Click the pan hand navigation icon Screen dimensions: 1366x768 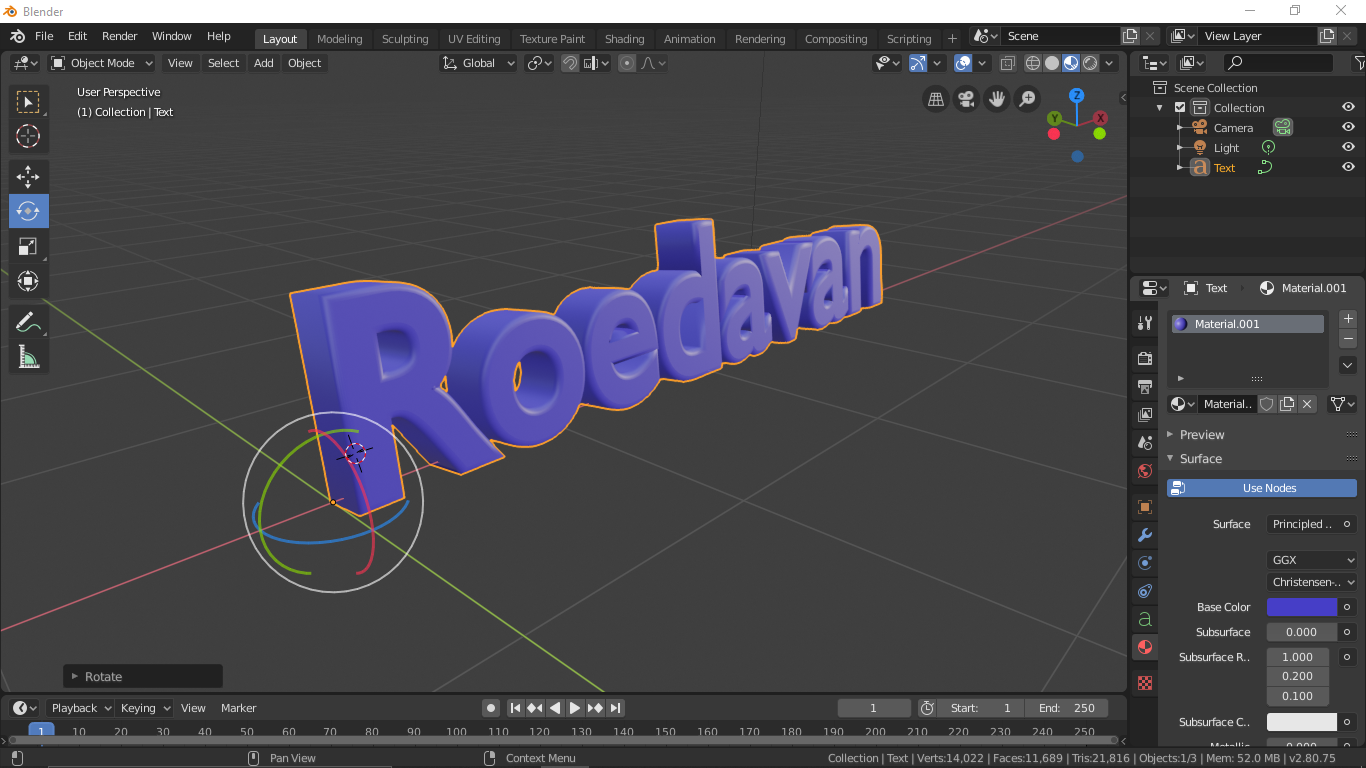996,99
